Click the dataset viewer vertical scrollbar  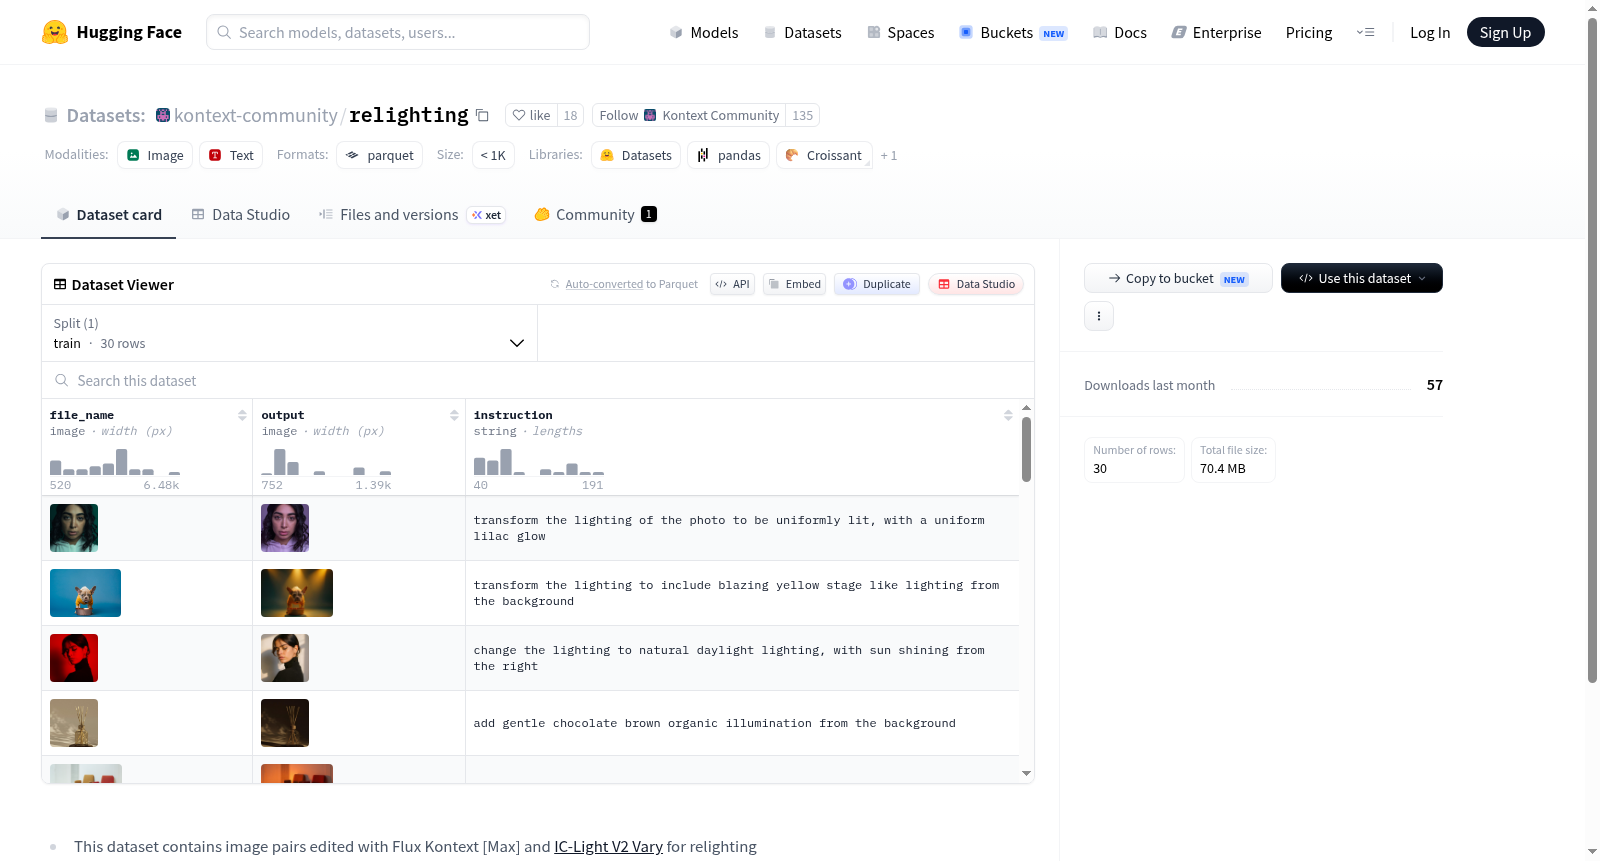click(x=1026, y=450)
